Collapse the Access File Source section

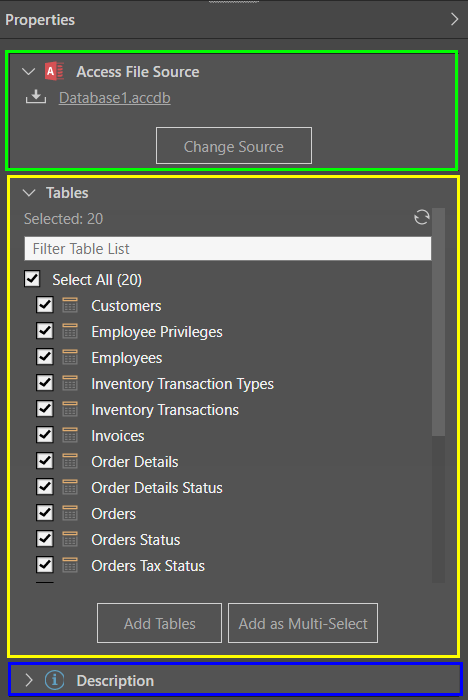29,71
